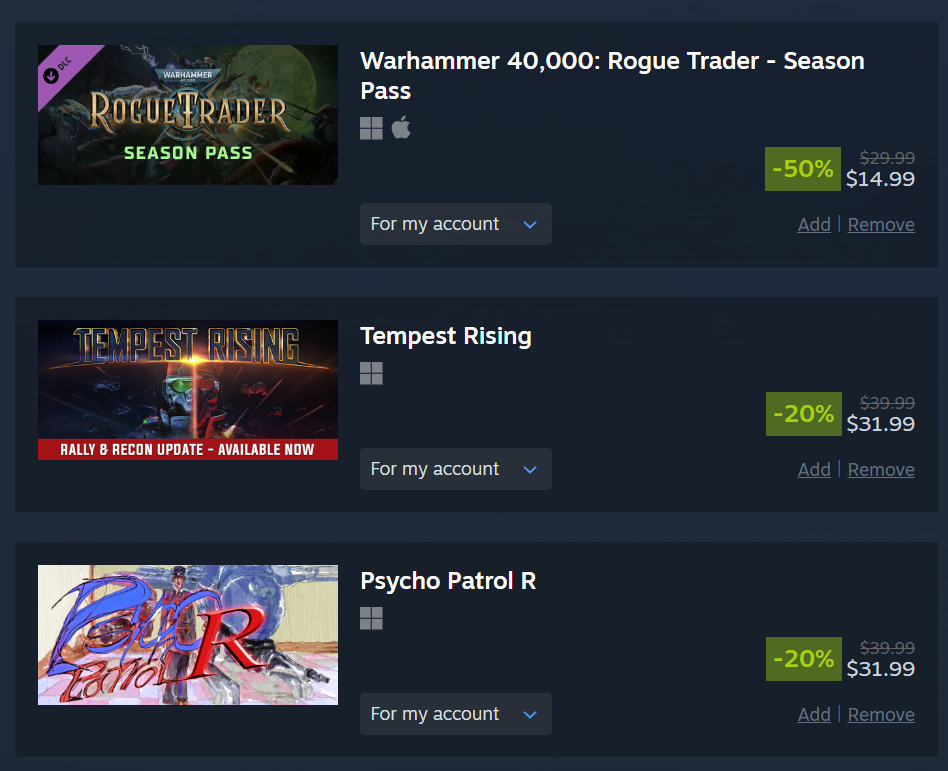Open Psycho Patrol R 'For my account' dropdown
Screen dimensions: 948x771
pyautogui.click(x=456, y=714)
